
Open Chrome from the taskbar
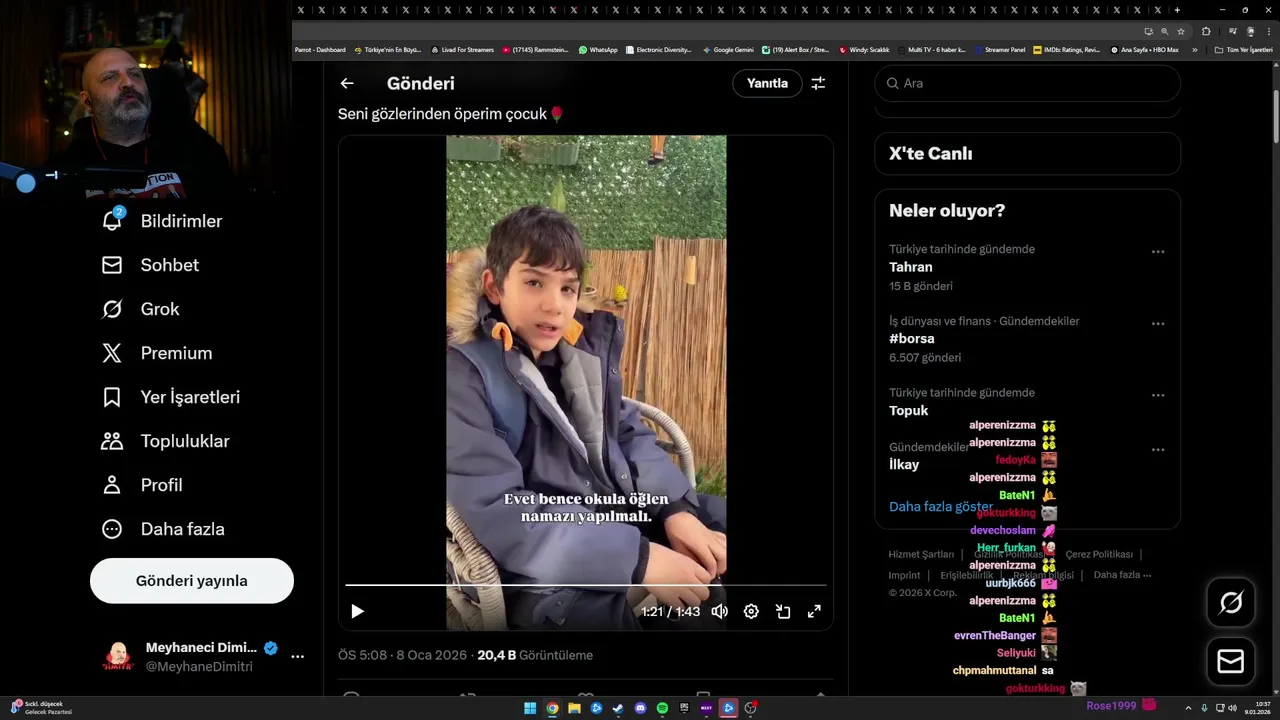click(x=552, y=708)
